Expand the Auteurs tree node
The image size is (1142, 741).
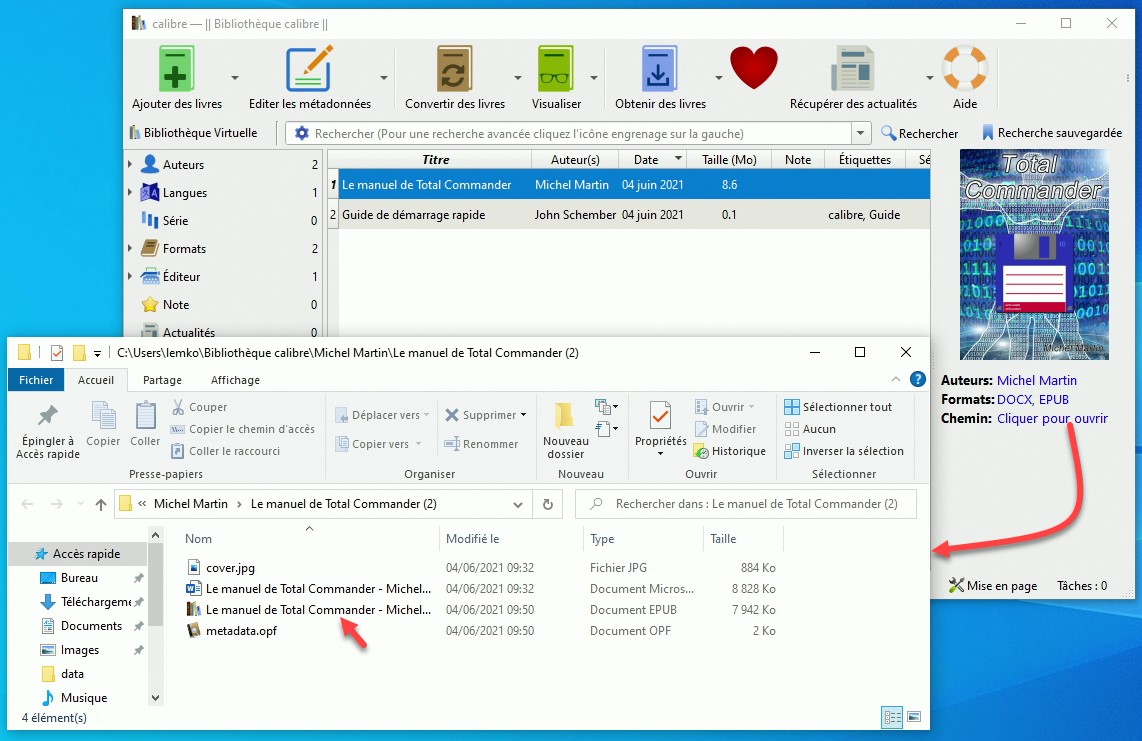coord(130,165)
